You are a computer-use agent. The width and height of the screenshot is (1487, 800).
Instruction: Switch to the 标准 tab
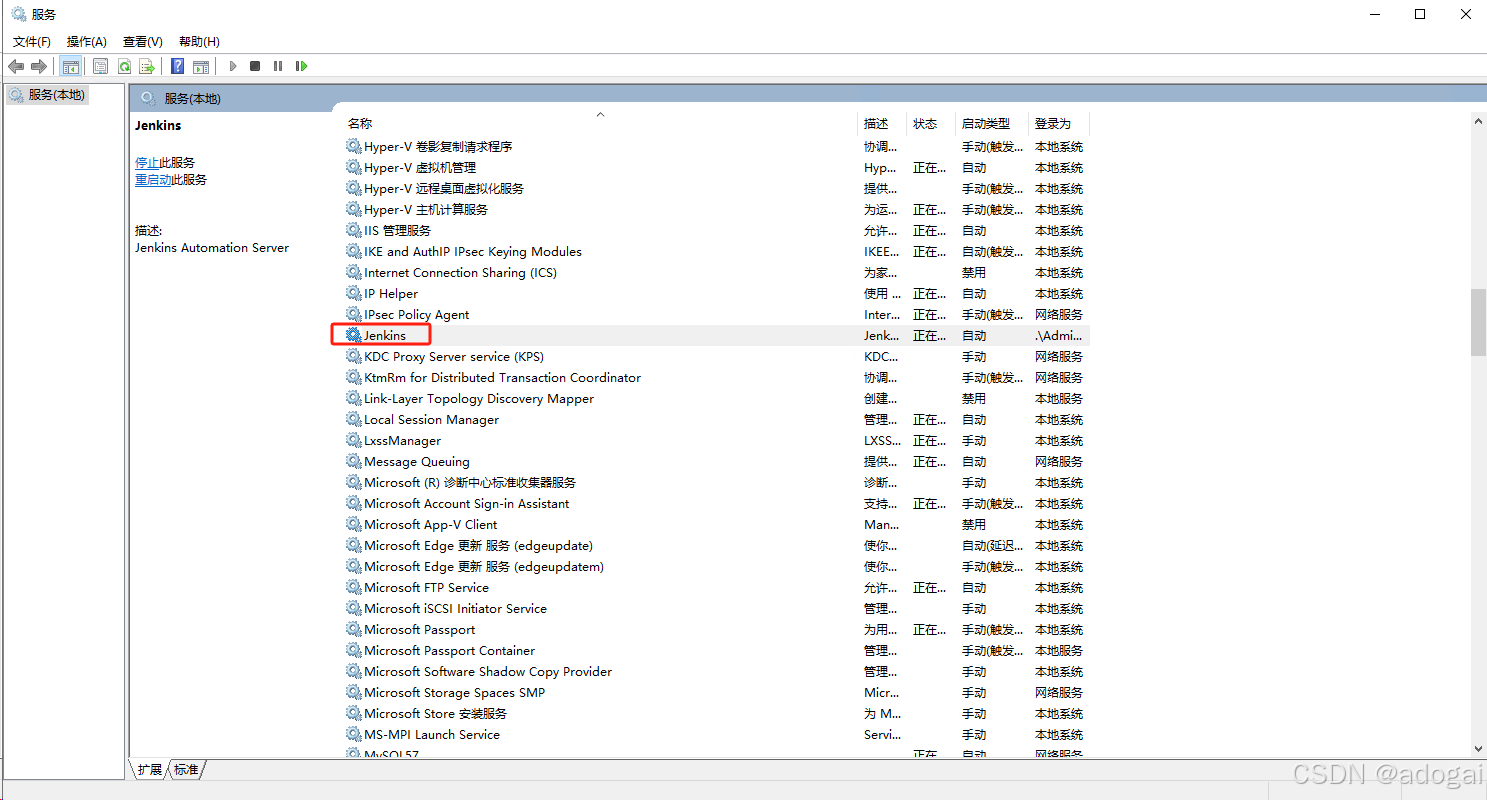coord(186,769)
